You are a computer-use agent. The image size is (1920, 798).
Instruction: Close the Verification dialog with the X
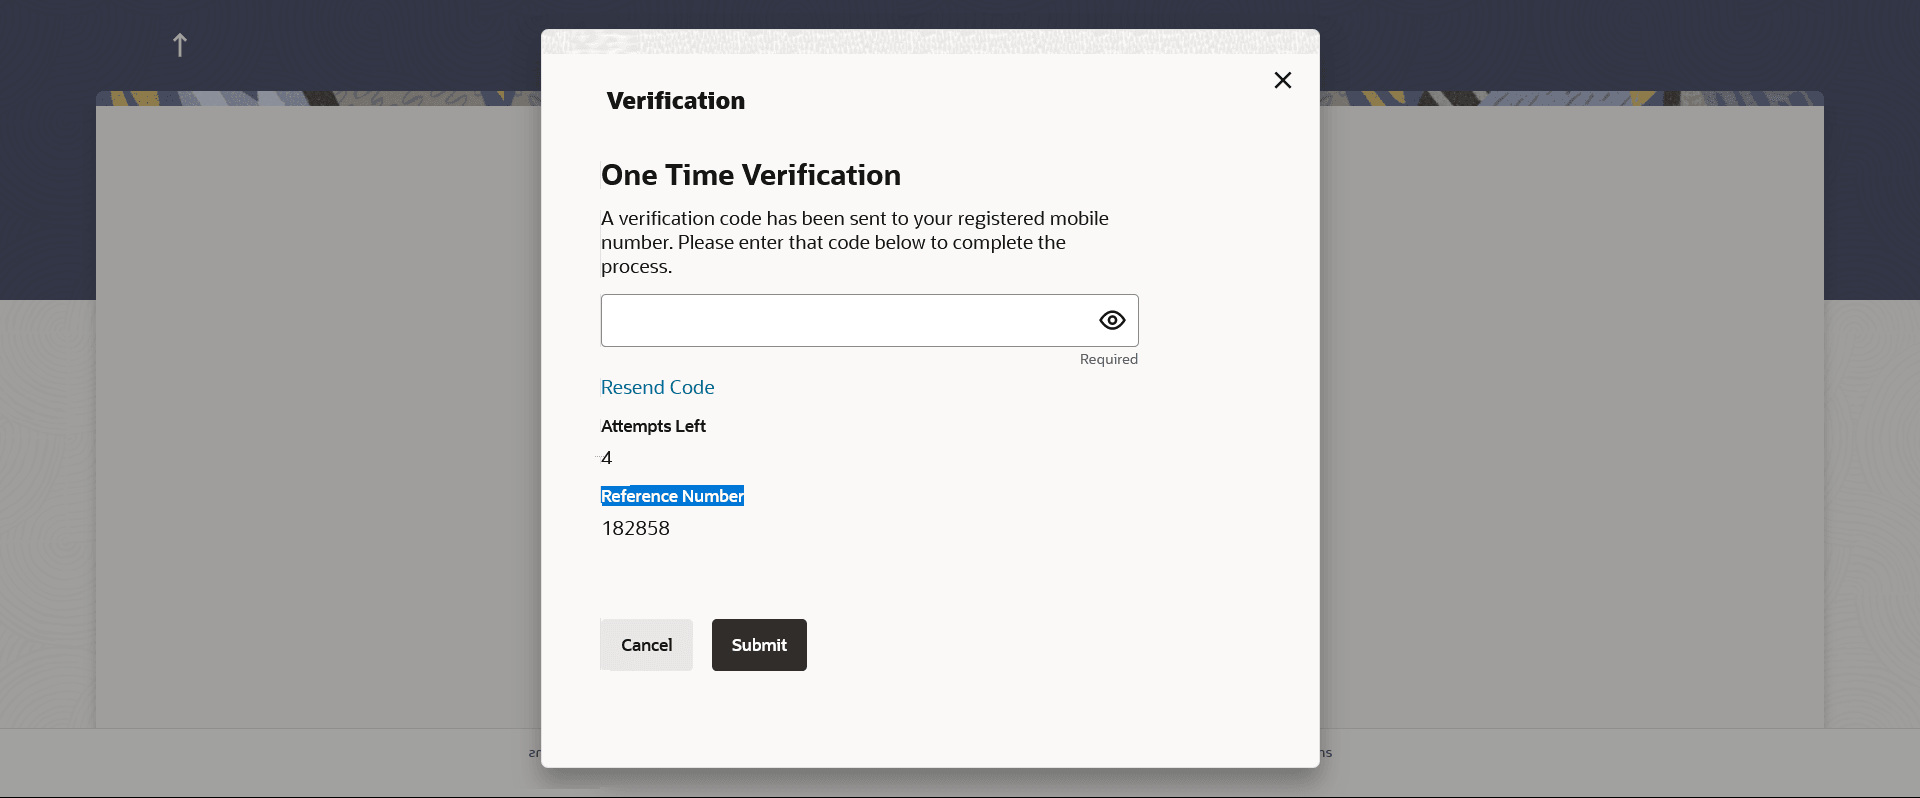[x=1283, y=80]
